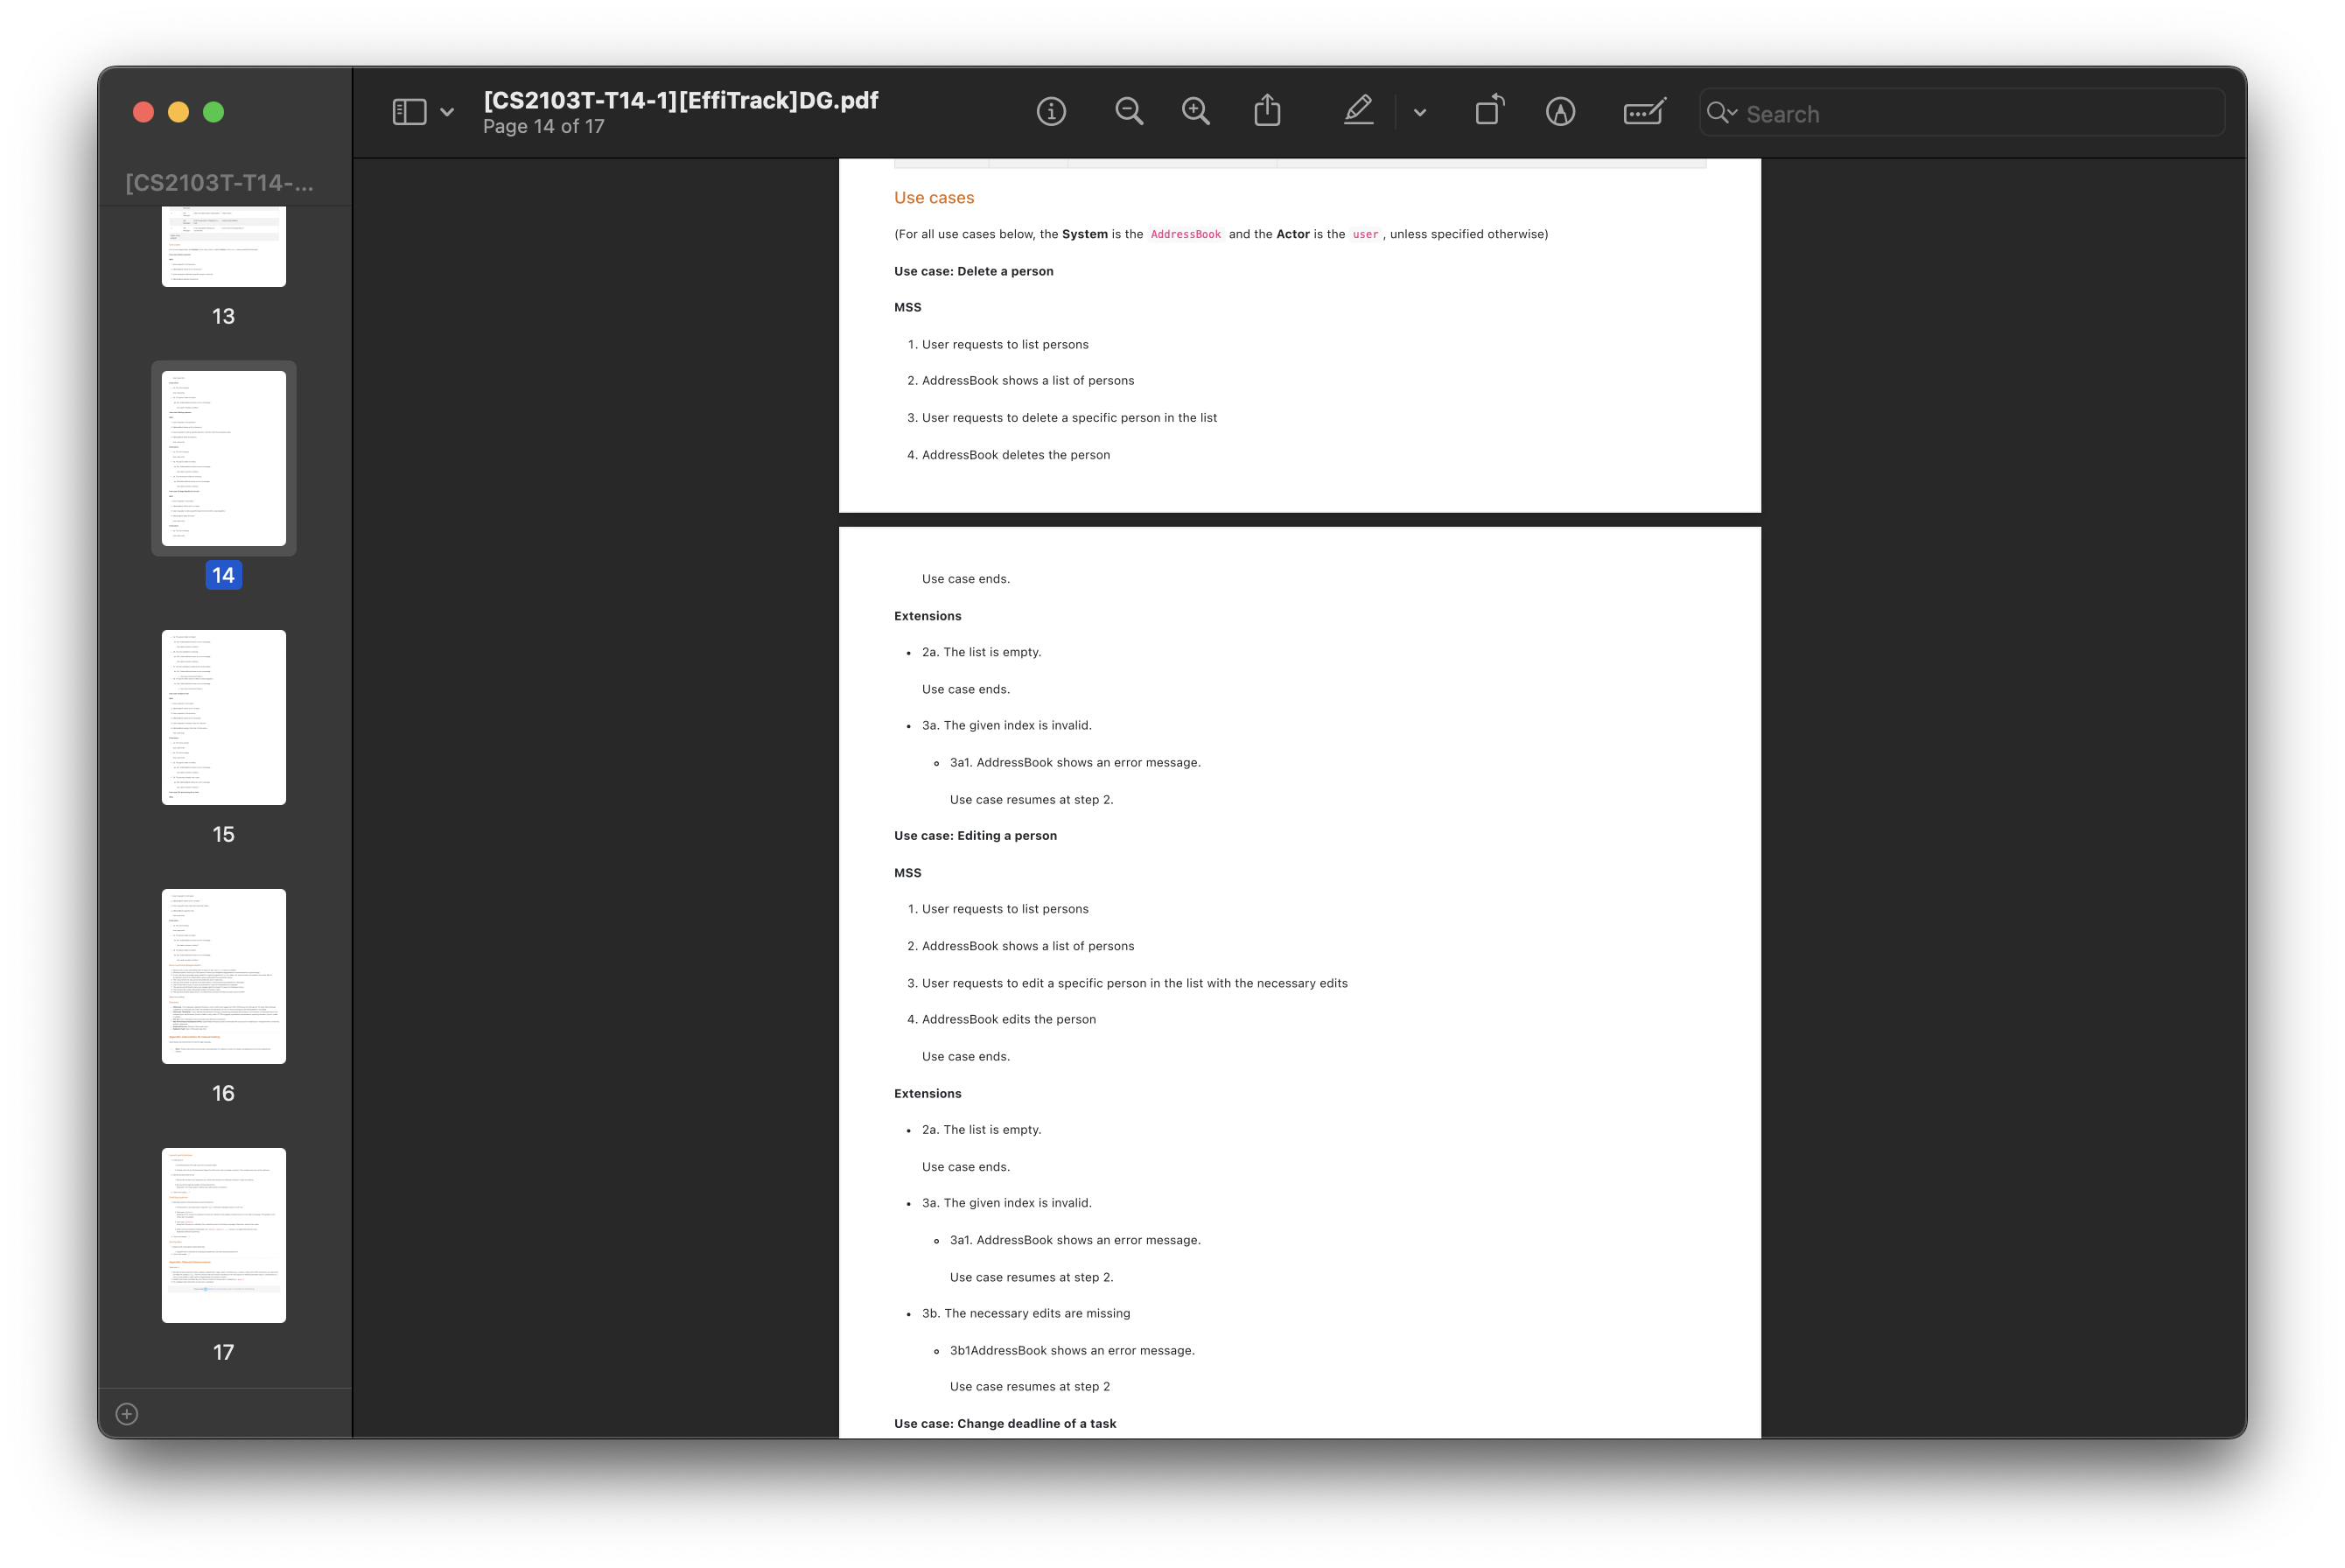This screenshot has width=2345, height=1568.
Task: Zoom out of the PDF page
Action: pyautogui.click(x=1129, y=112)
